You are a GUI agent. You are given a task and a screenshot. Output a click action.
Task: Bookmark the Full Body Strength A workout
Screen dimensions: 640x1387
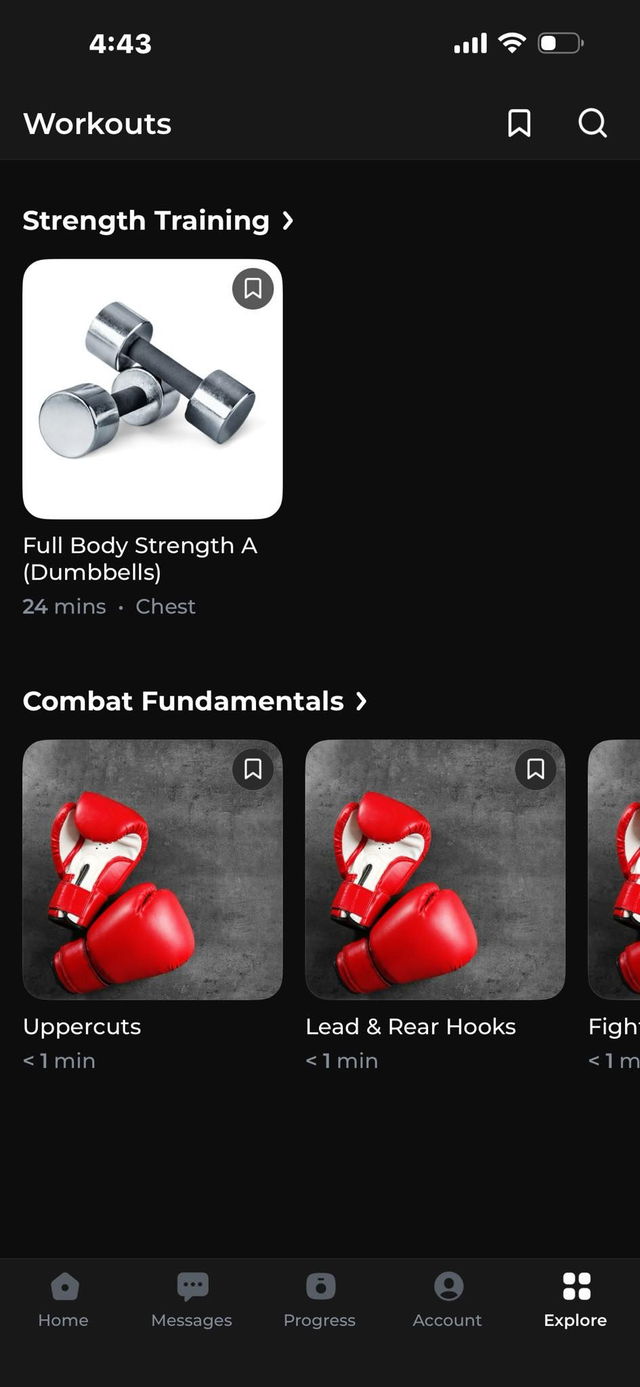tap(253, 289)
